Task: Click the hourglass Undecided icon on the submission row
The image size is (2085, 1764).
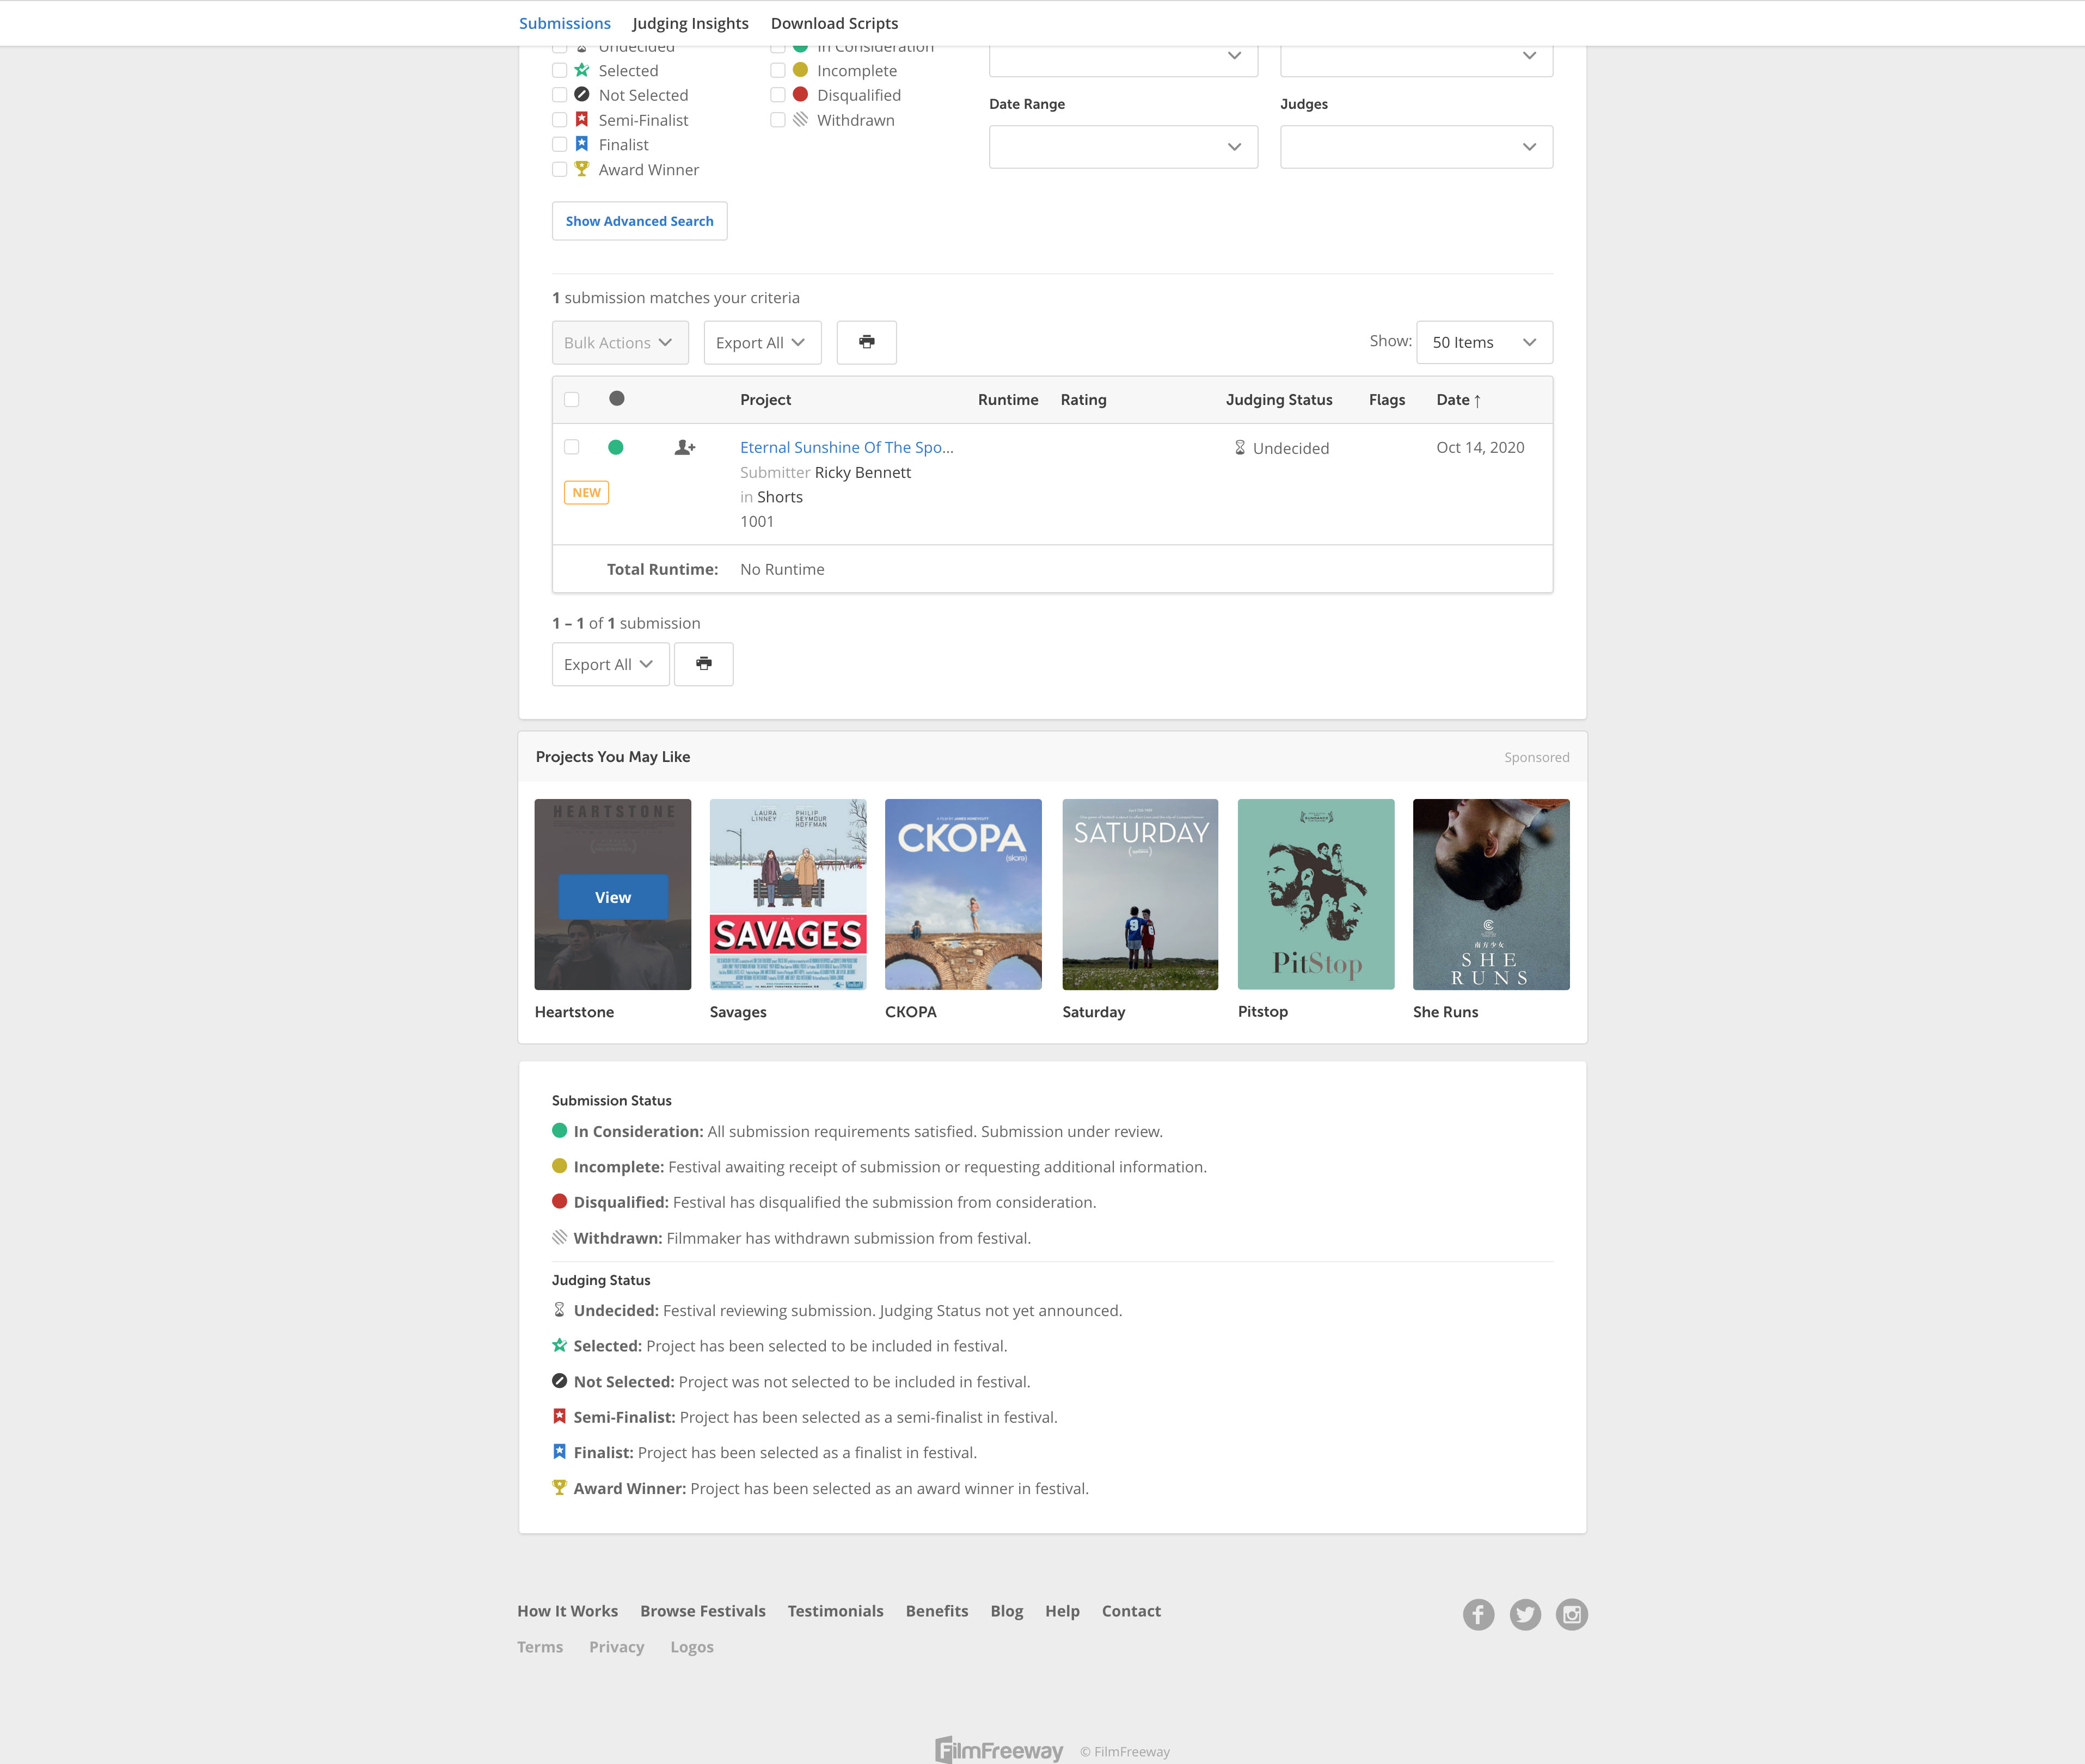Action: pos(1239,447)
